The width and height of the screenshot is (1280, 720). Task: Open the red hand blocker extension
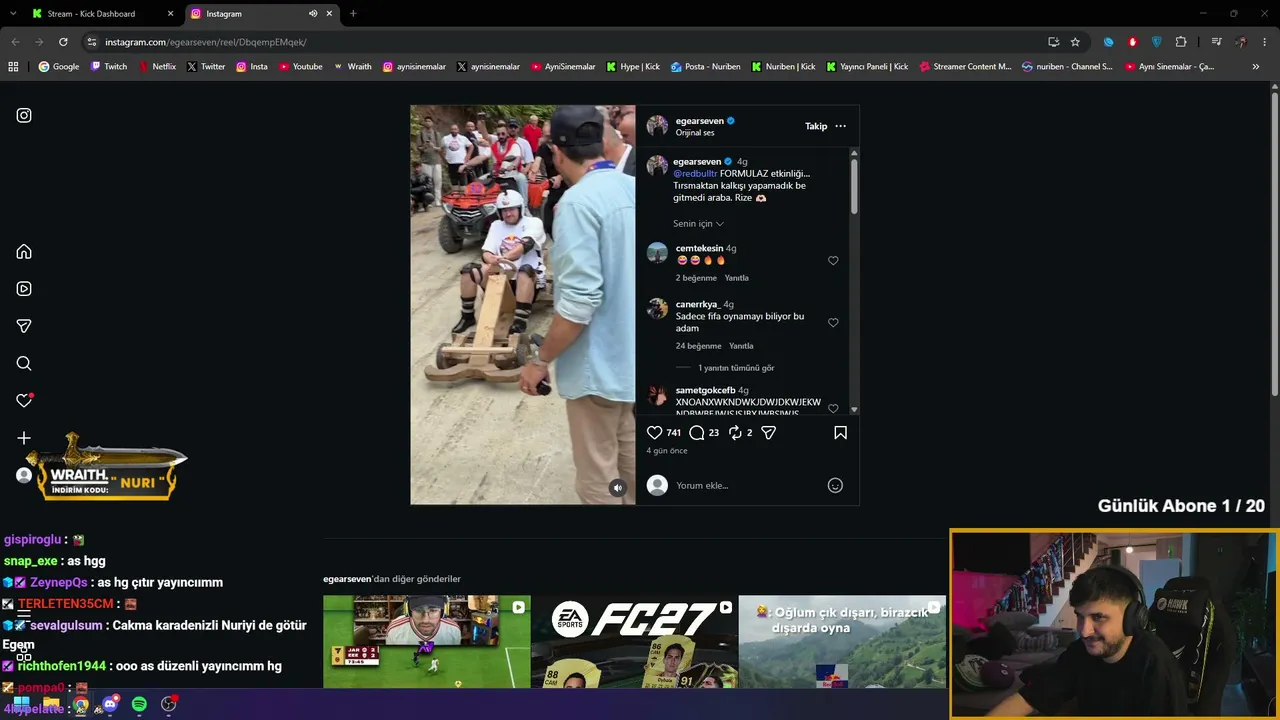tap(1133, 42)
